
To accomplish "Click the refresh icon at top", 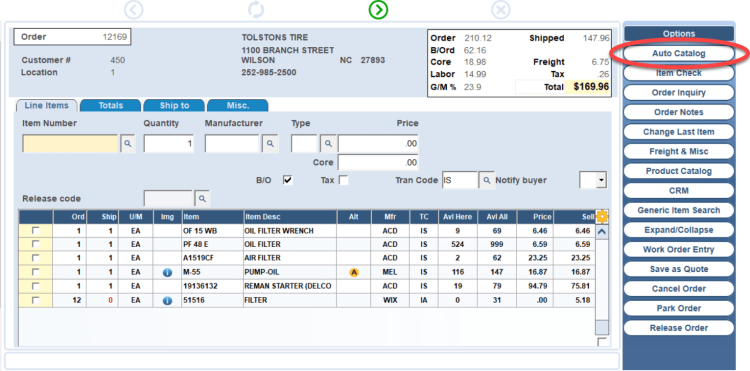I will click(256, 10).
